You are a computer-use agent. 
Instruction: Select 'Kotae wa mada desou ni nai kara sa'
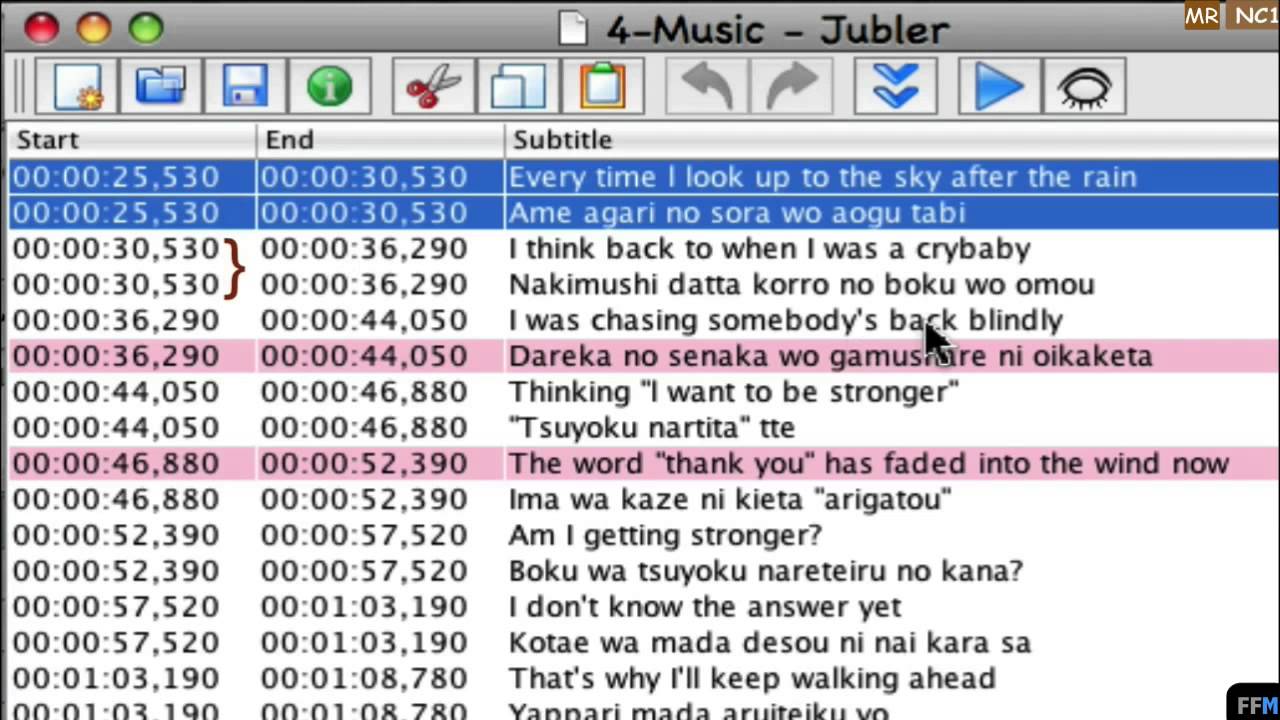[x=643, y=643]
